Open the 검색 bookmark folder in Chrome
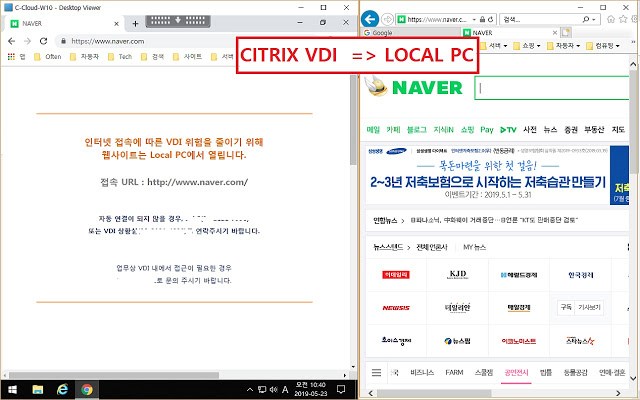The height and width of the screenshot is (400, 640). (x=153, y=57)
